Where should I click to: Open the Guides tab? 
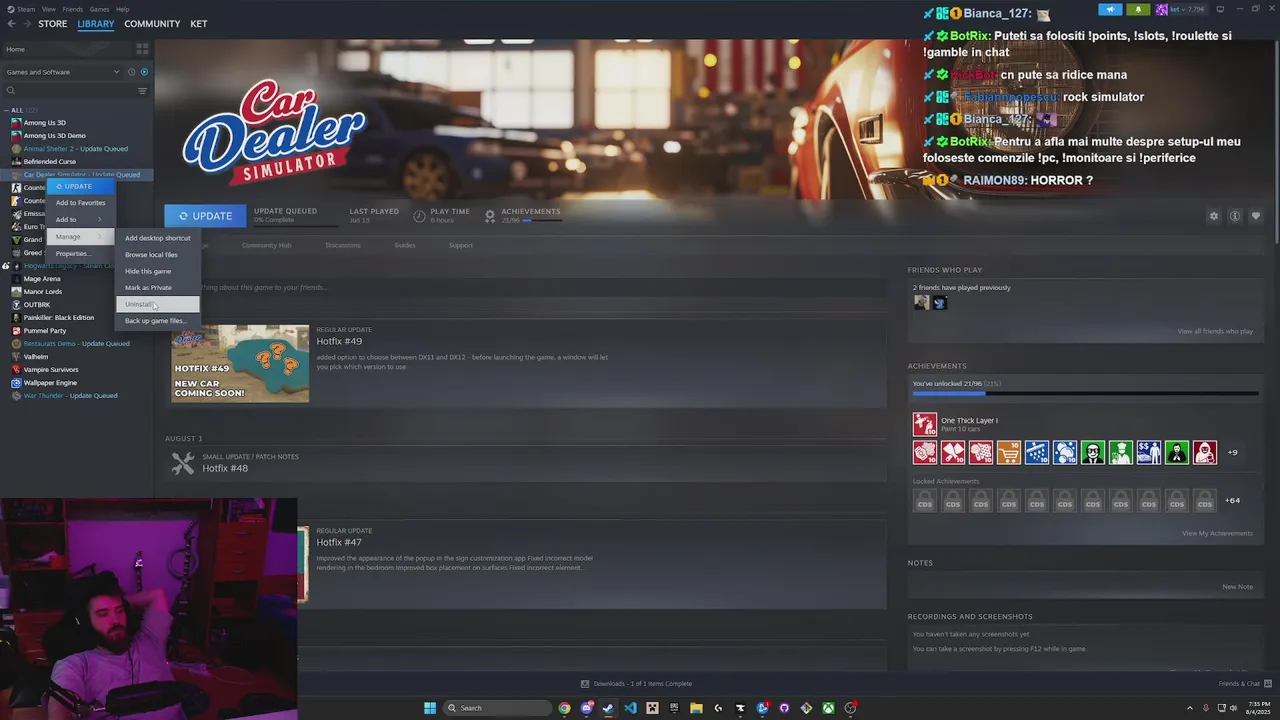tap(405, 245)
